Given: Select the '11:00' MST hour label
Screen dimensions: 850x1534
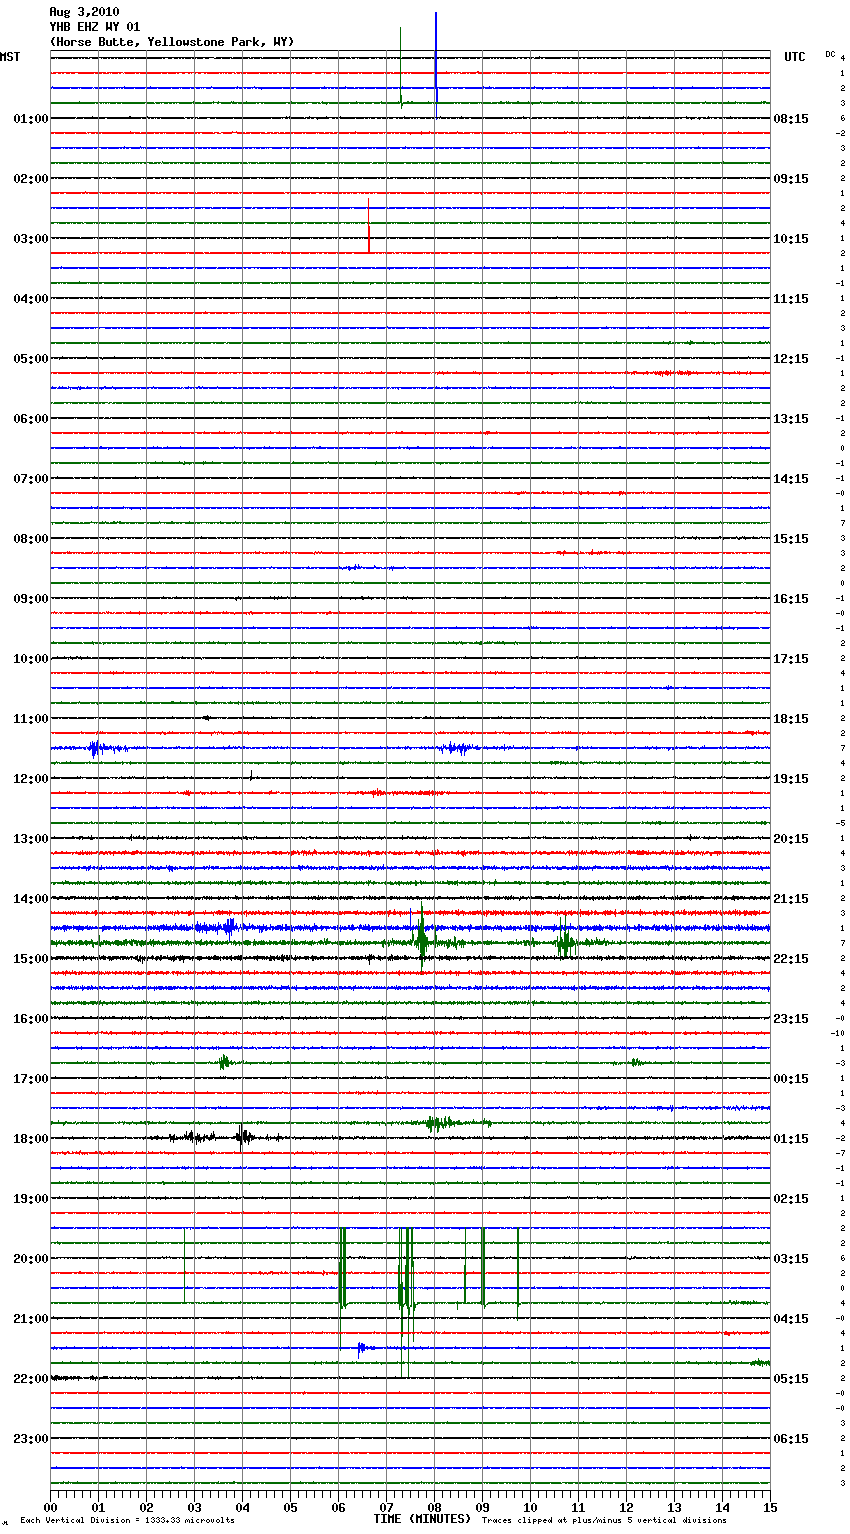Looking at the screenshot, I should click(30, 719).
